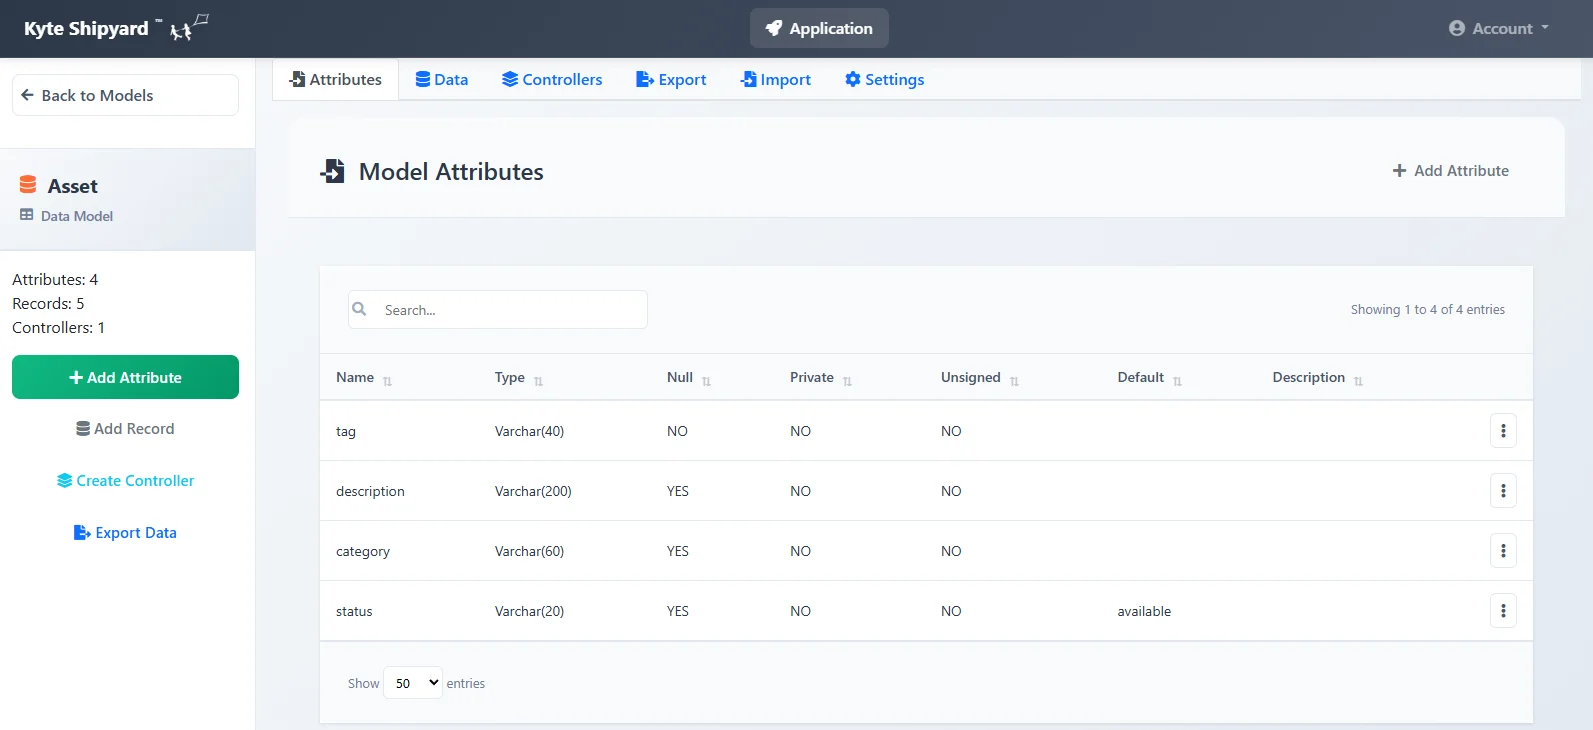The image size is (1593, 730).
Task: Open the actions menu for the description row
Action: click(x=1503, y=491)
